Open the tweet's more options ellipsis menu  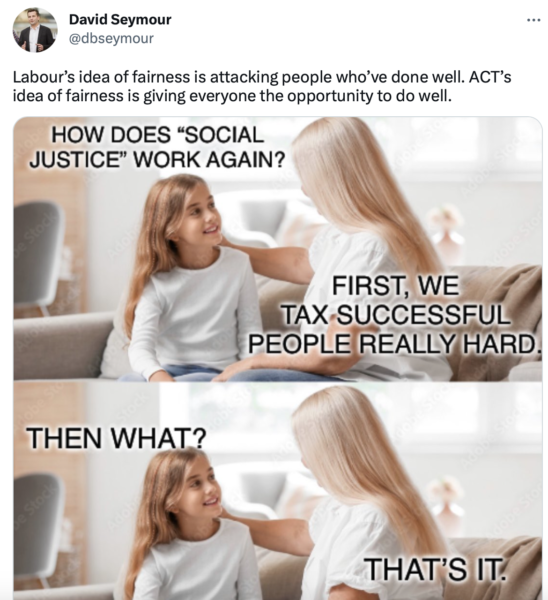coord(533,20)
